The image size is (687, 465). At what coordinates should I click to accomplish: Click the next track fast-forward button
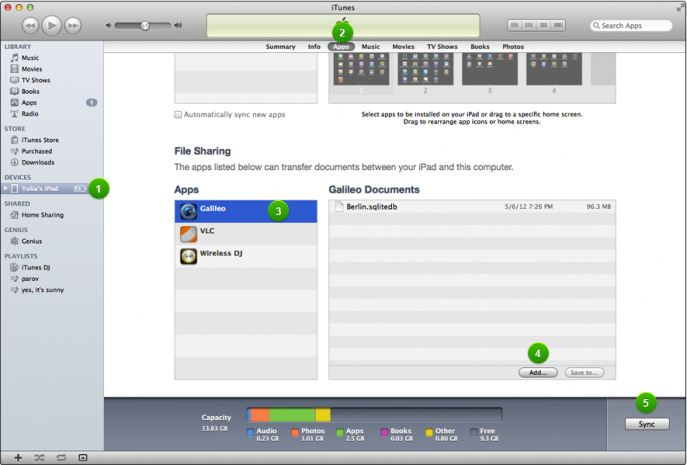[73, 25]
